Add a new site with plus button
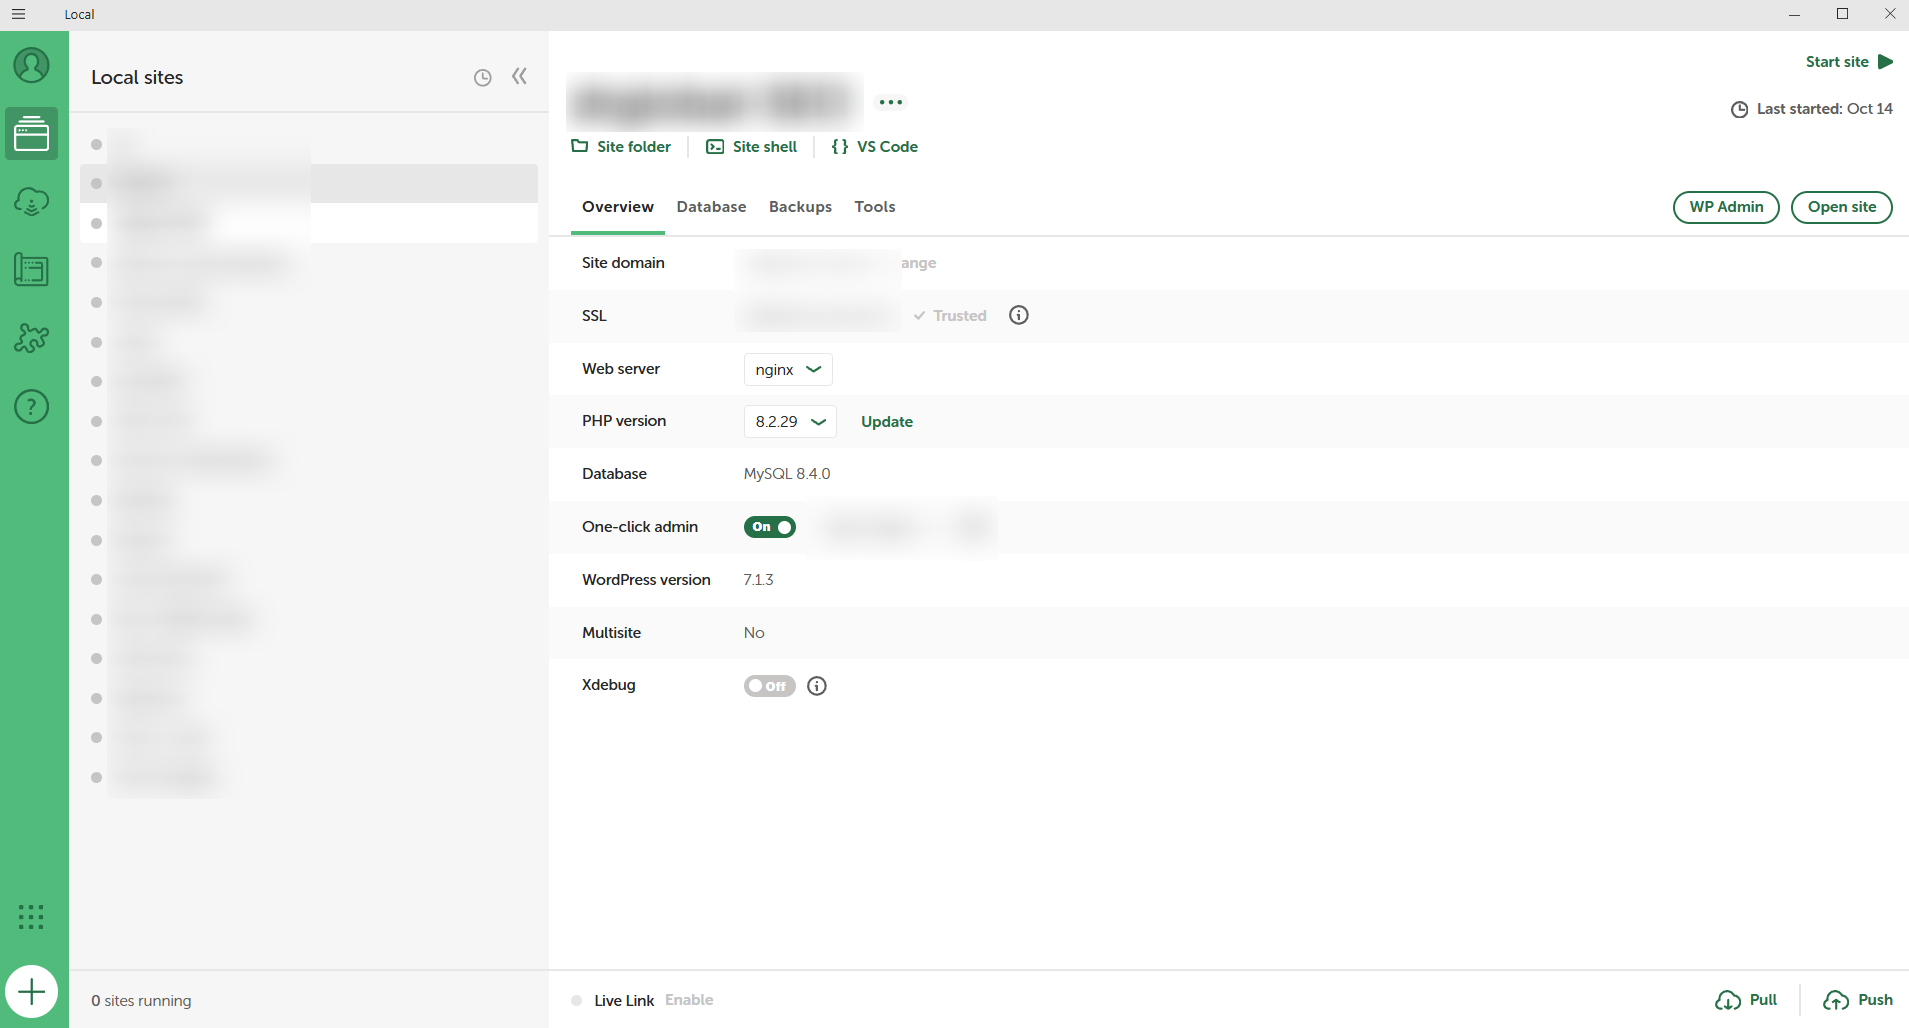Screen dimensions: 1909x1028 (31, 992)
